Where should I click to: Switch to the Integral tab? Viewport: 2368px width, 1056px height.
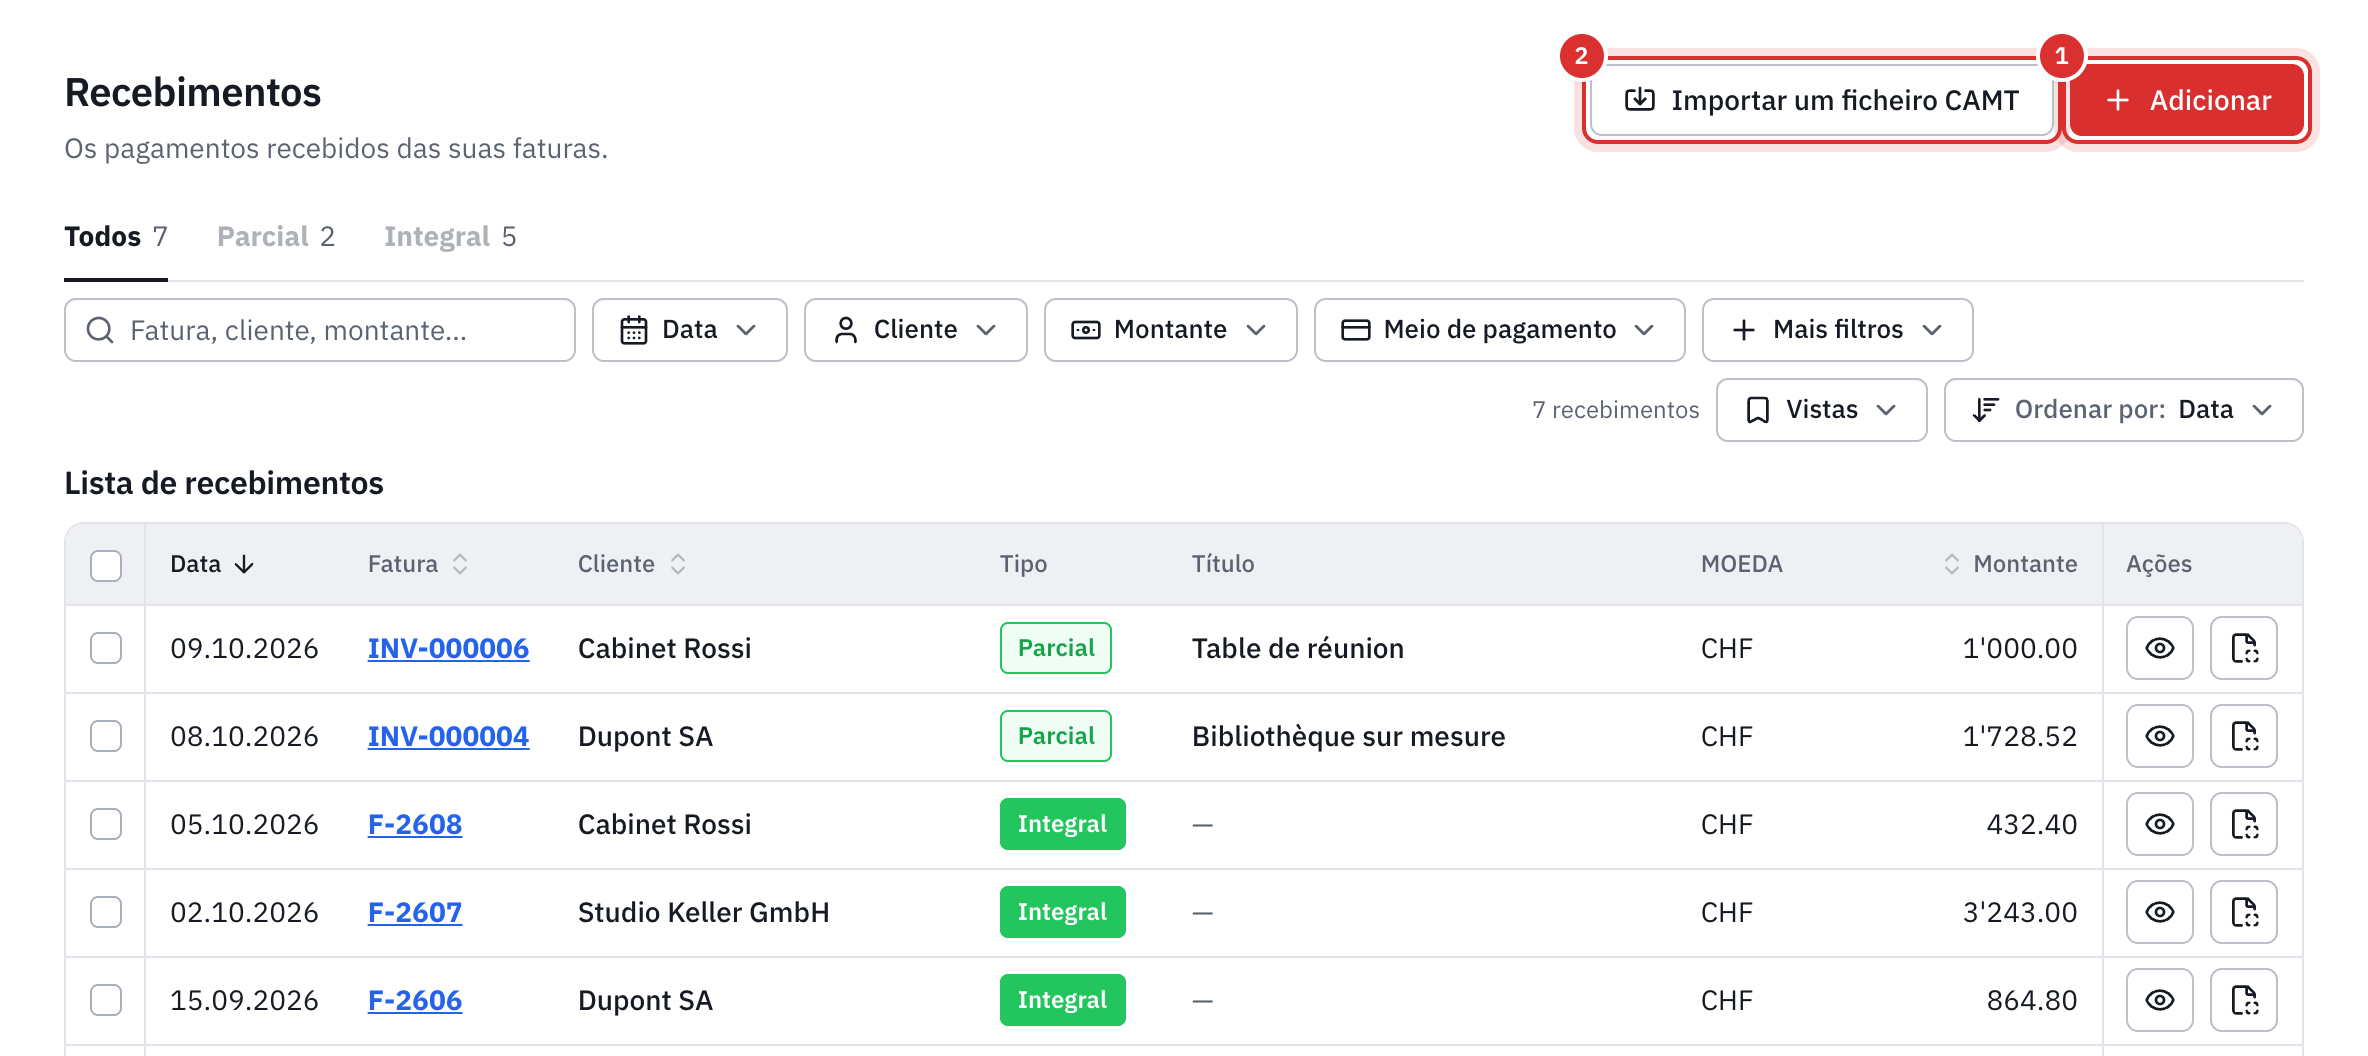pos(450,237)
